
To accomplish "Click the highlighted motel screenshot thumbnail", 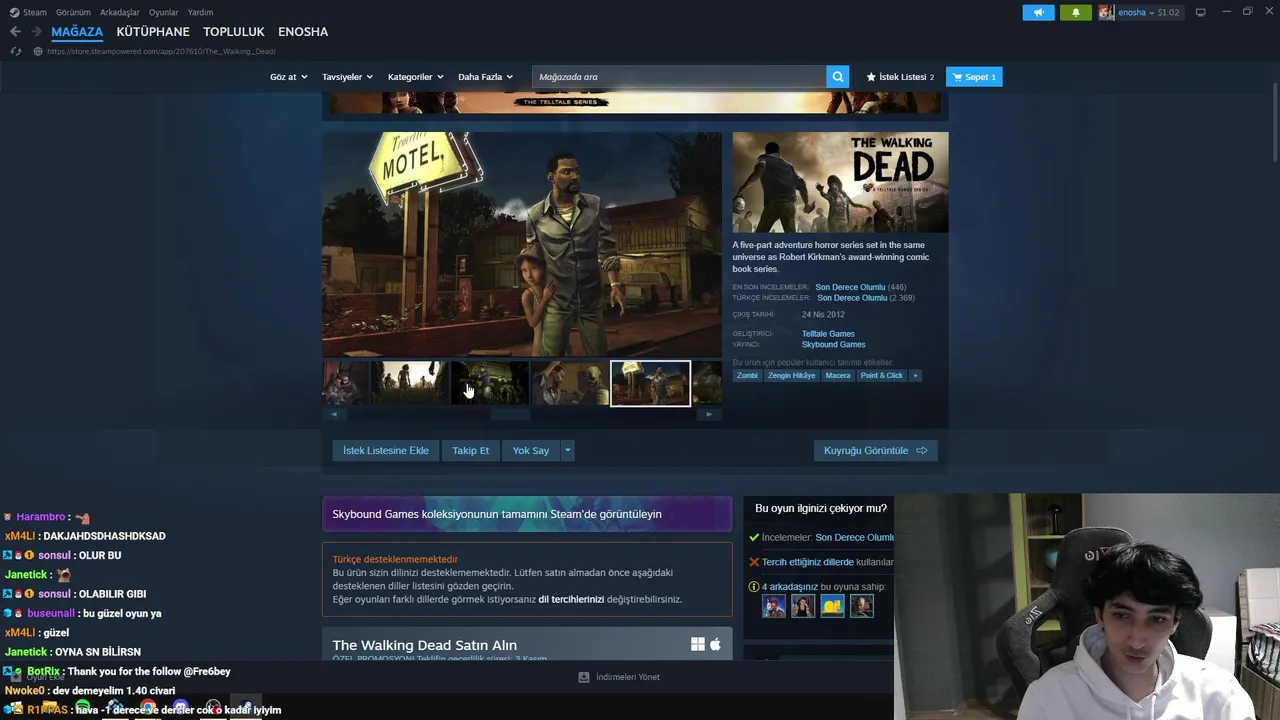I will [x=650, y=384].
